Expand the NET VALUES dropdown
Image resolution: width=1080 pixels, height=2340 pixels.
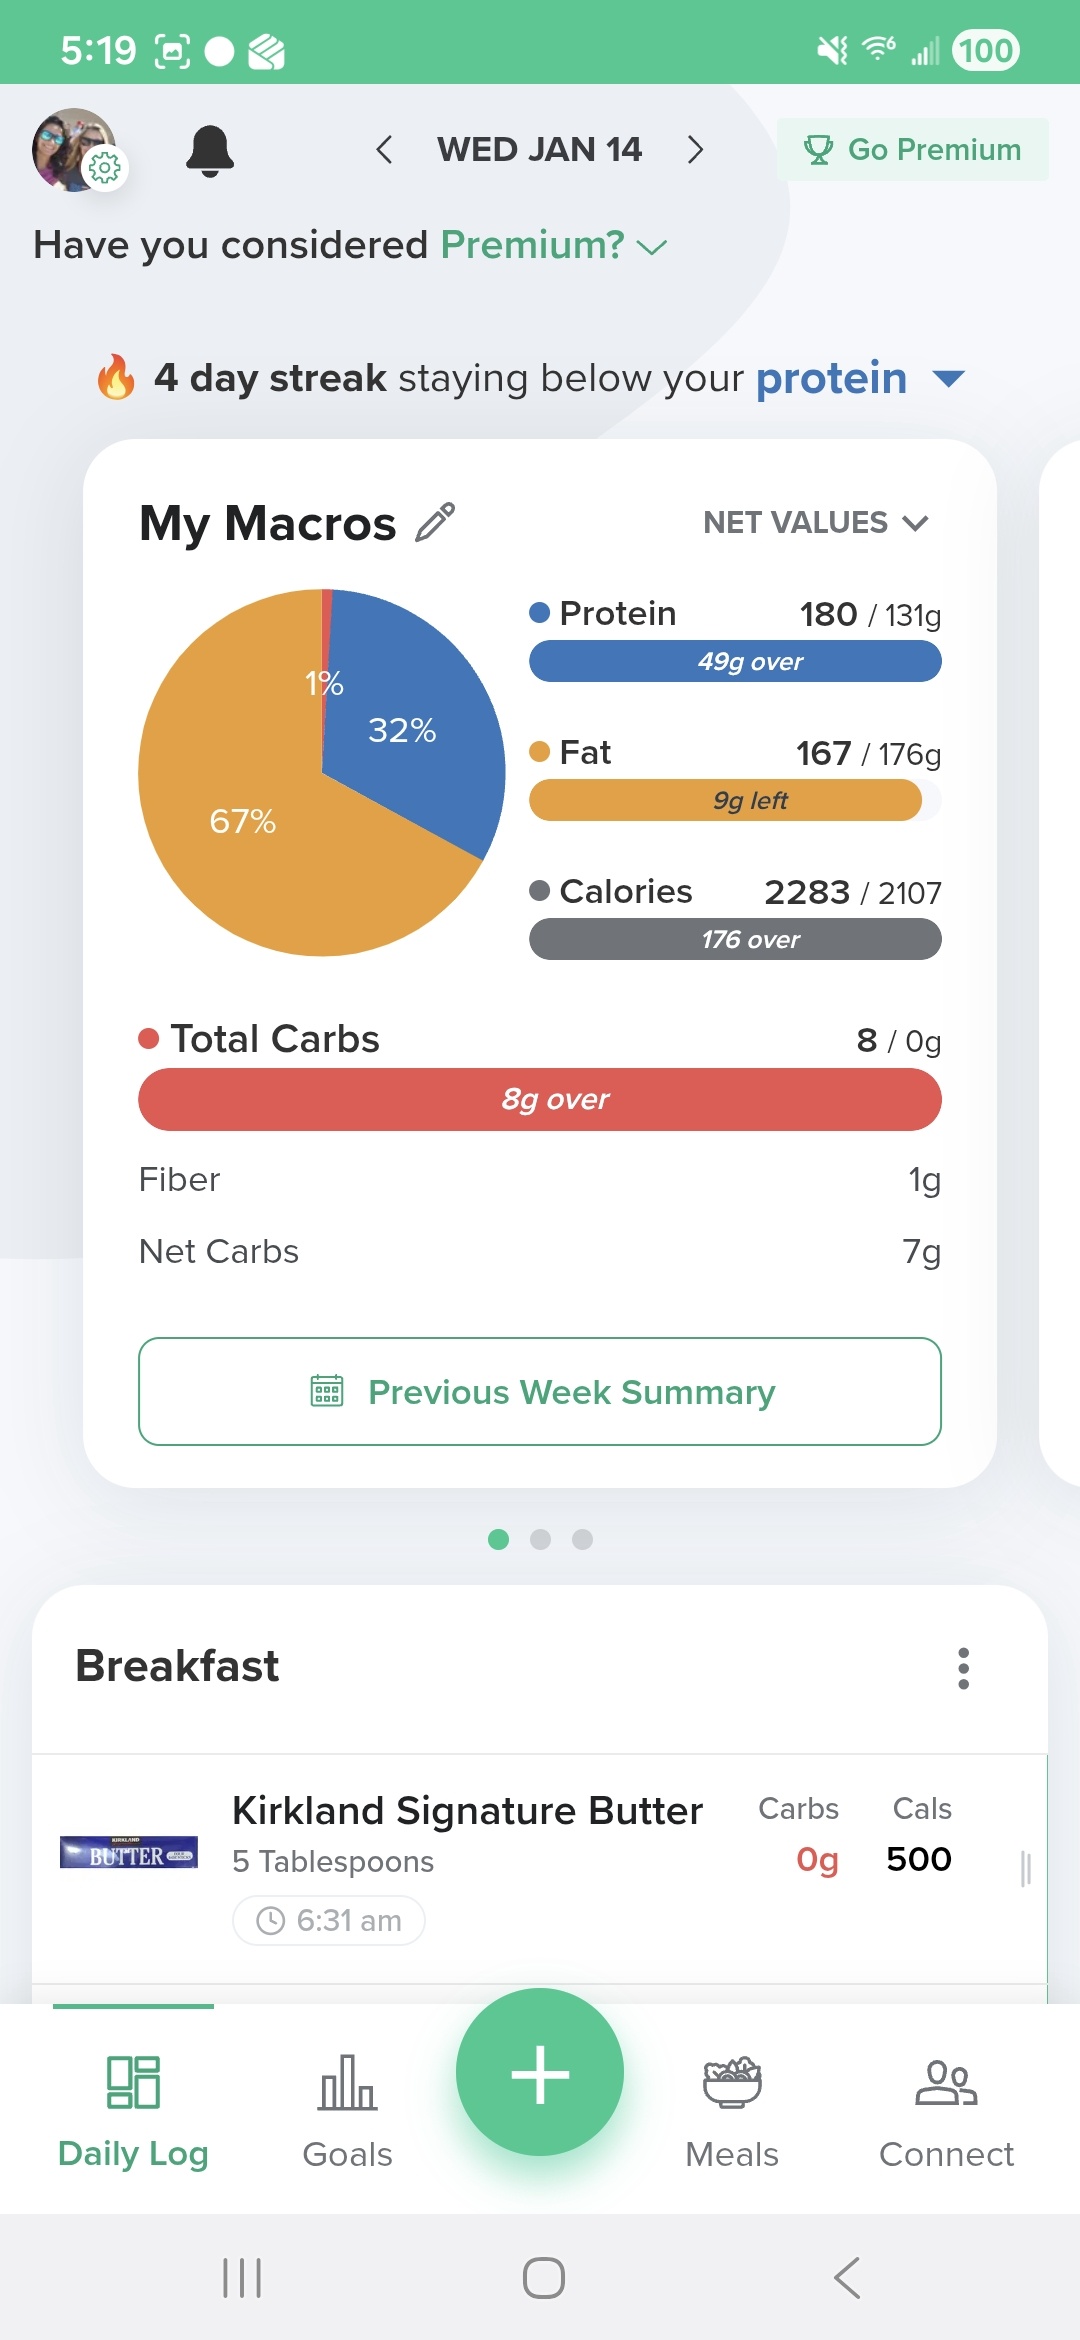click(x=816, y=523)
